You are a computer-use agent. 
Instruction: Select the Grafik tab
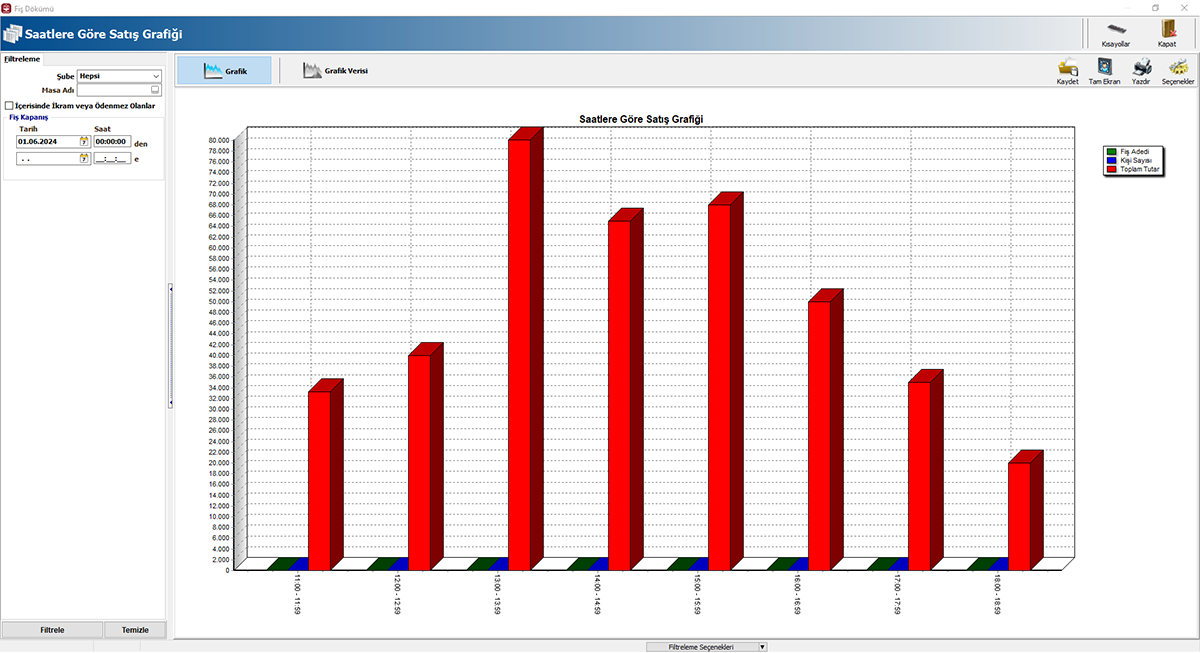coord(224,71)
